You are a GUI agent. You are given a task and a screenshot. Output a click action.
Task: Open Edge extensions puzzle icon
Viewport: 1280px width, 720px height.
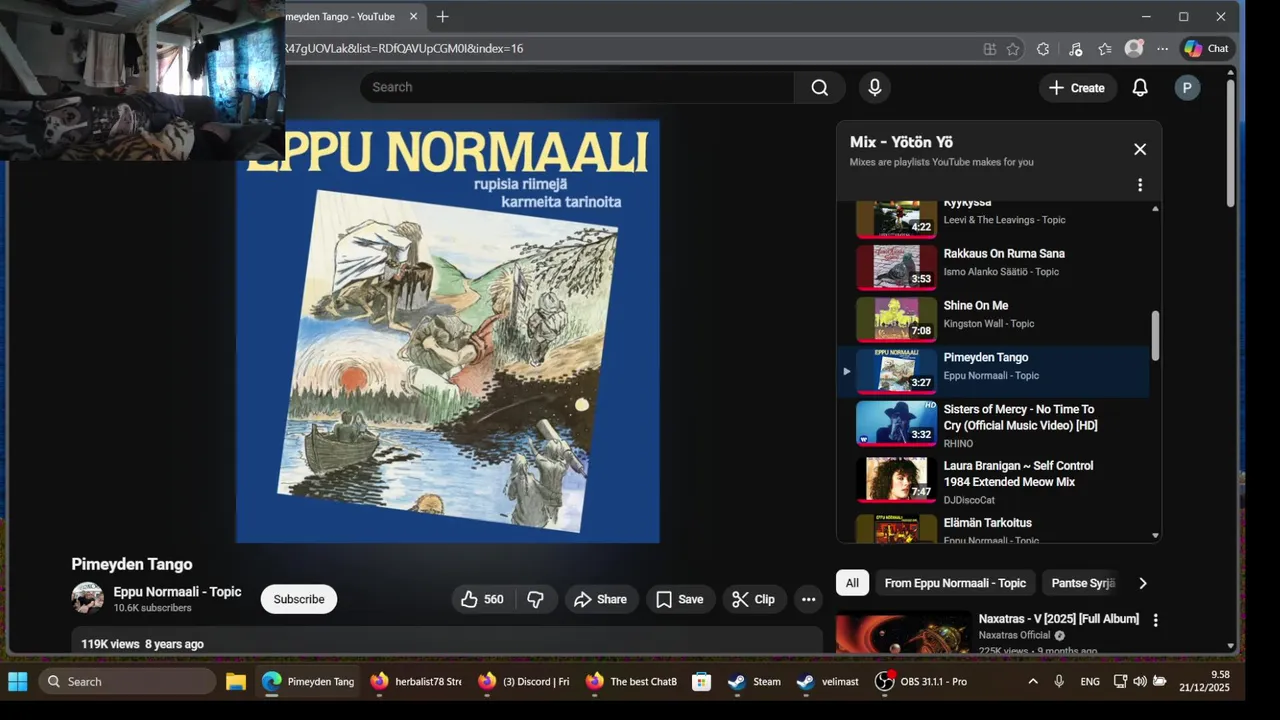point(1043,48)
